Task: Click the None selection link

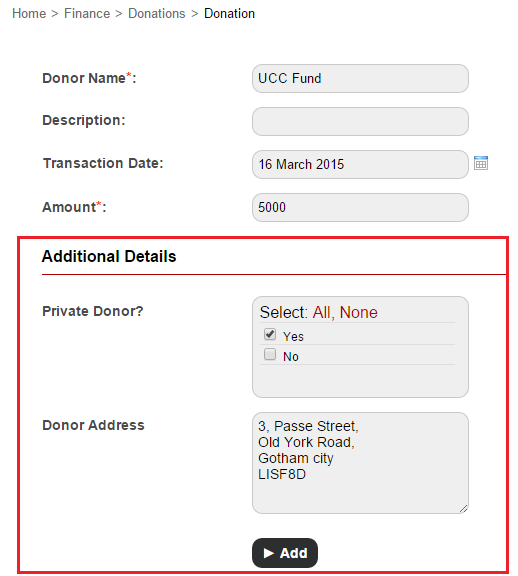Action: (358, 312)
